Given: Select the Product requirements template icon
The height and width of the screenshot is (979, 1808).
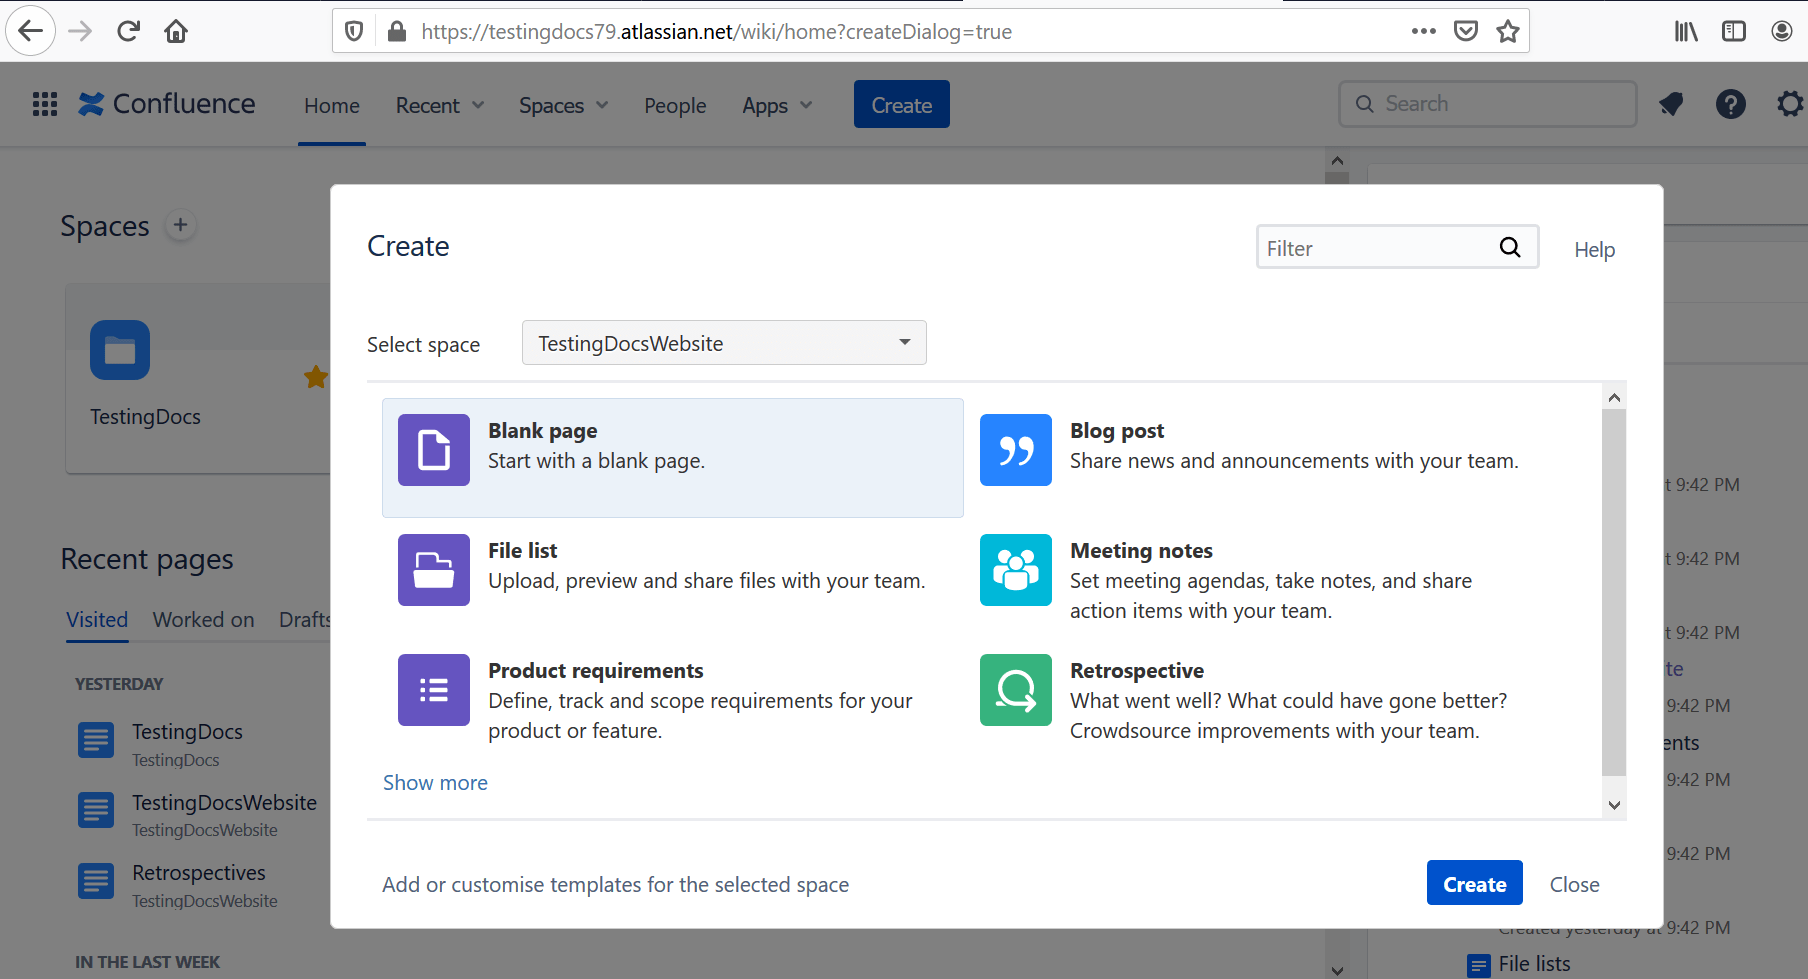Looking at the screenshot, I should pos(433,690).
